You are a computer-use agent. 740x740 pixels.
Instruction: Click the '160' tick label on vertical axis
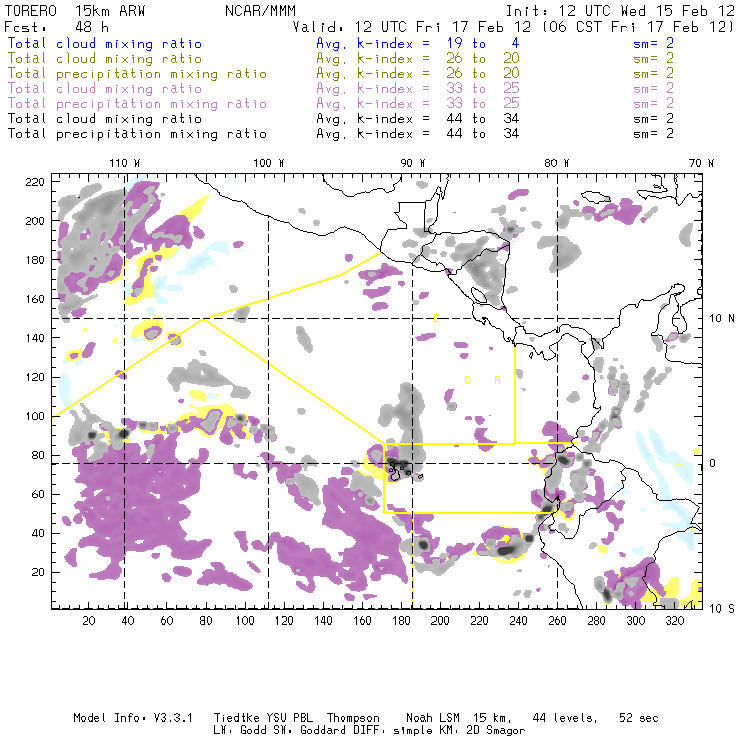click(35, 299)
